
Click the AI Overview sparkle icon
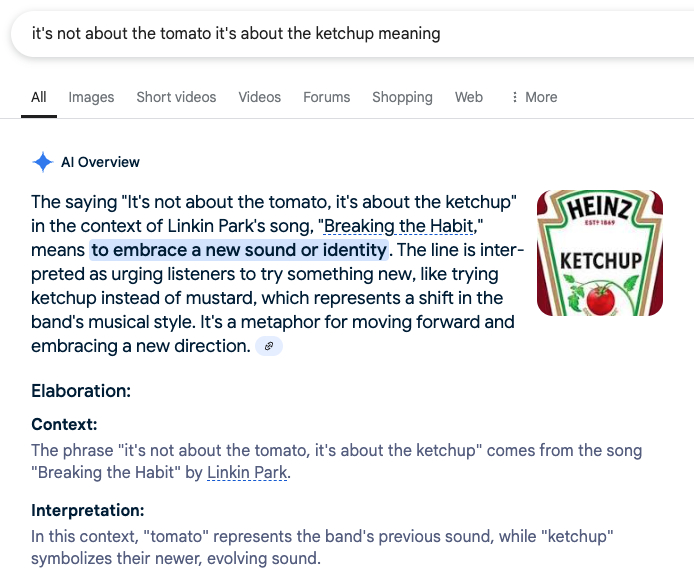pos(43,162)
